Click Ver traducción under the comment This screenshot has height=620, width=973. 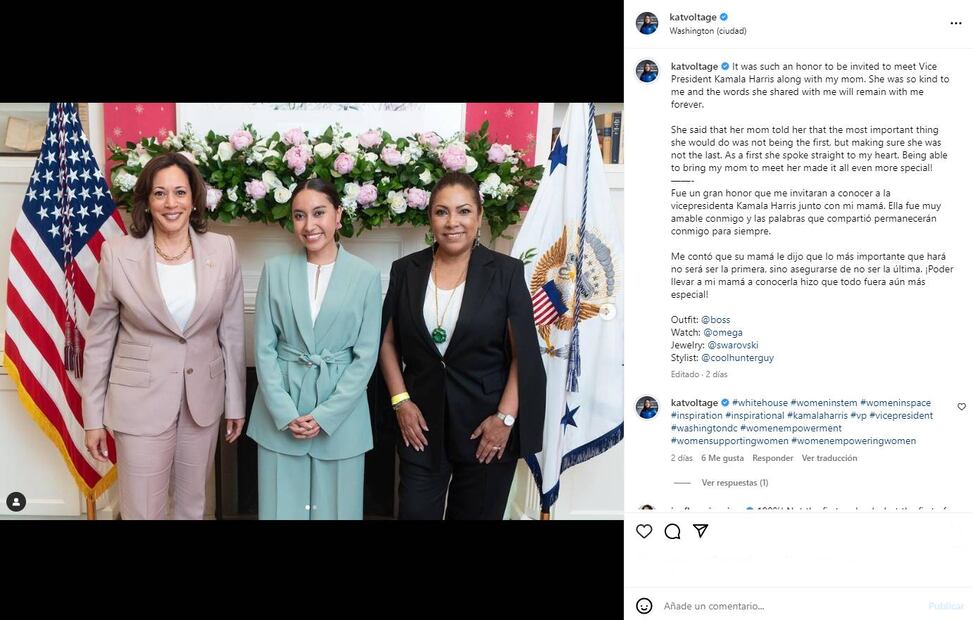point(829,458)
